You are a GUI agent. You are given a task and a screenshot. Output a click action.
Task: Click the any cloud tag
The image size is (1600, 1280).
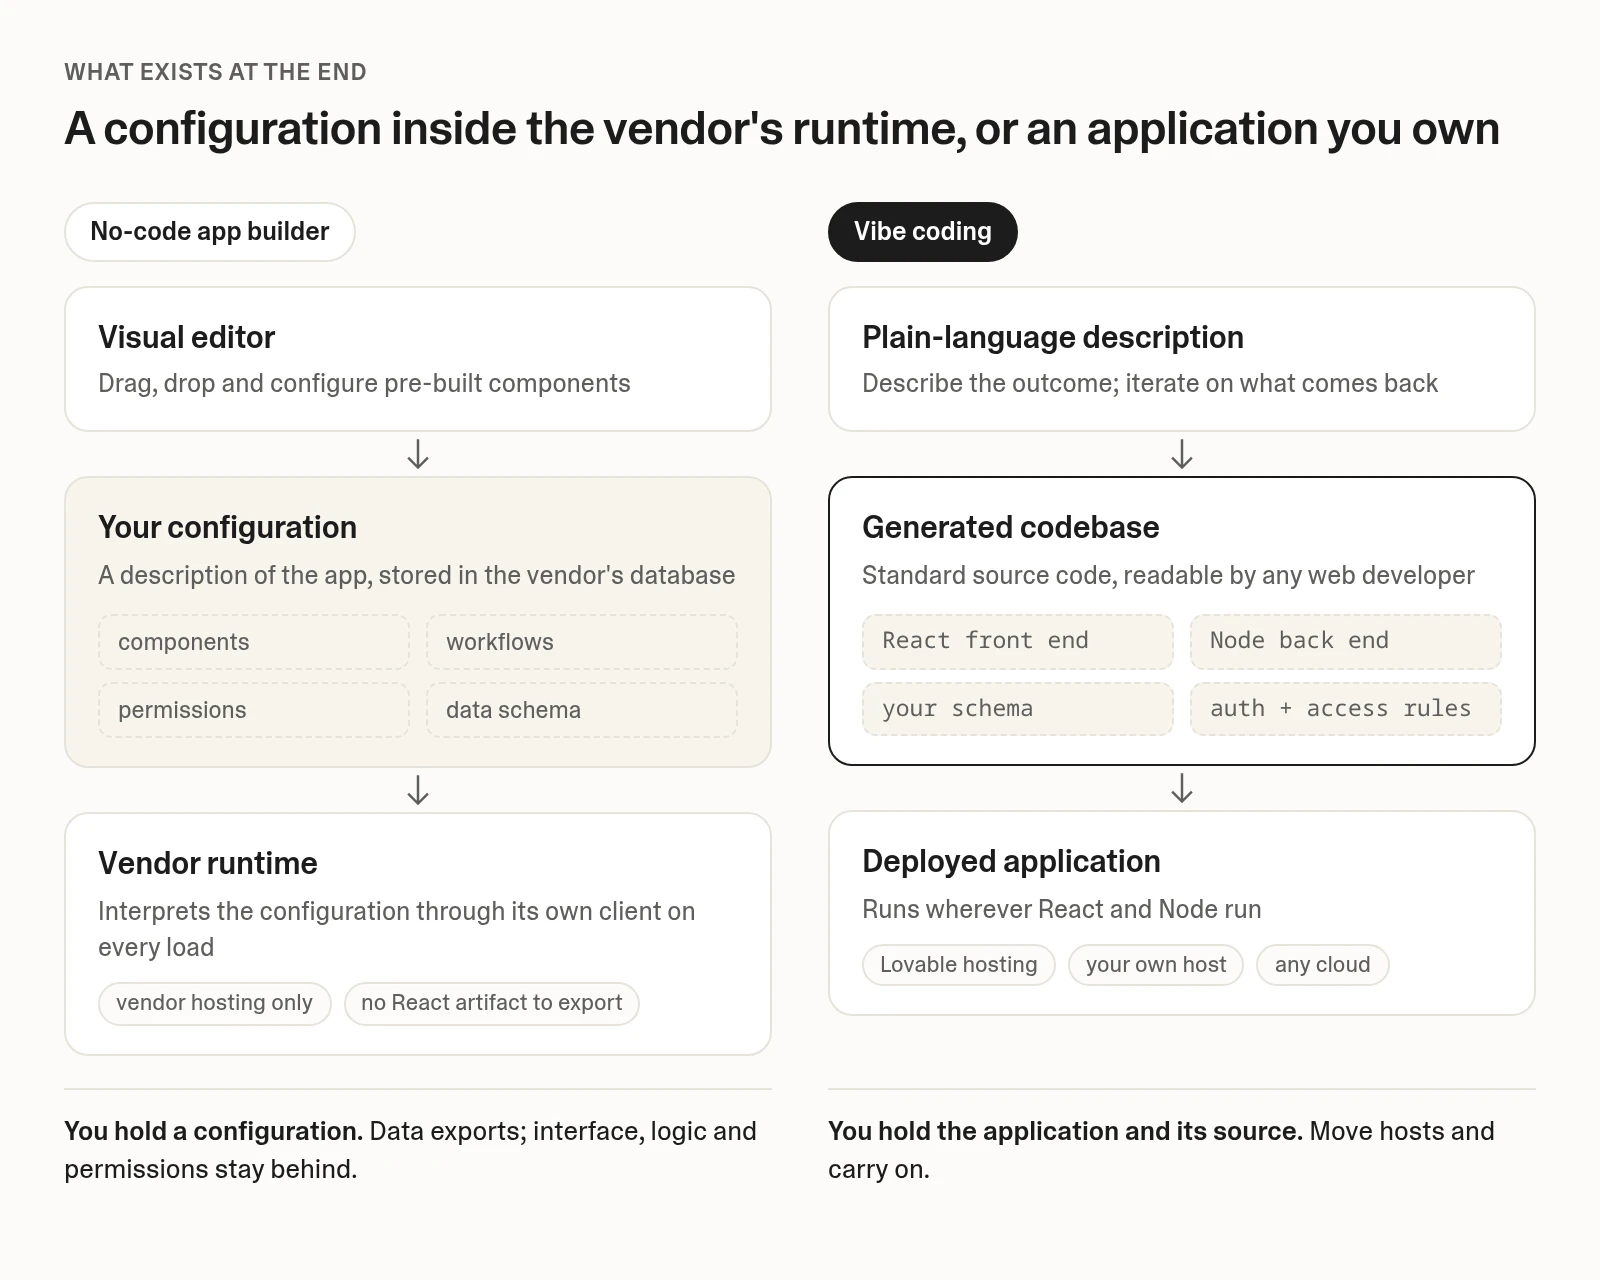click(x=1322, y=965)
